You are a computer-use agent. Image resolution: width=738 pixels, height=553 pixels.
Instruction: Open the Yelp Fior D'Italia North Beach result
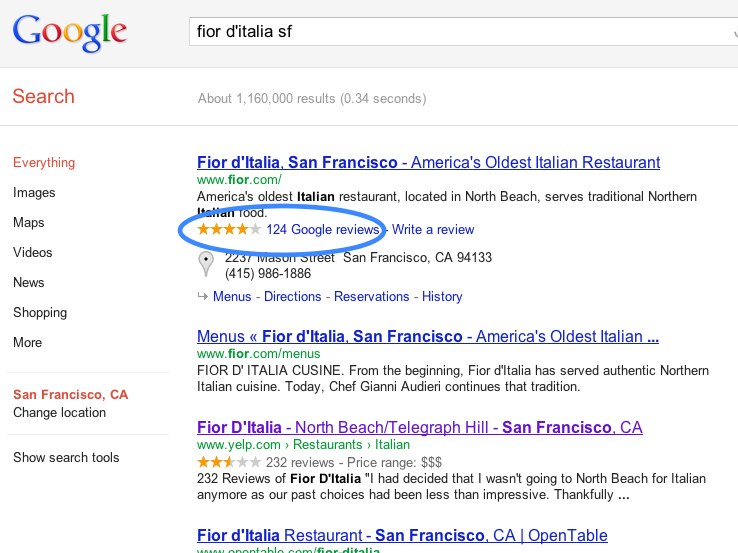click(420, 427)
